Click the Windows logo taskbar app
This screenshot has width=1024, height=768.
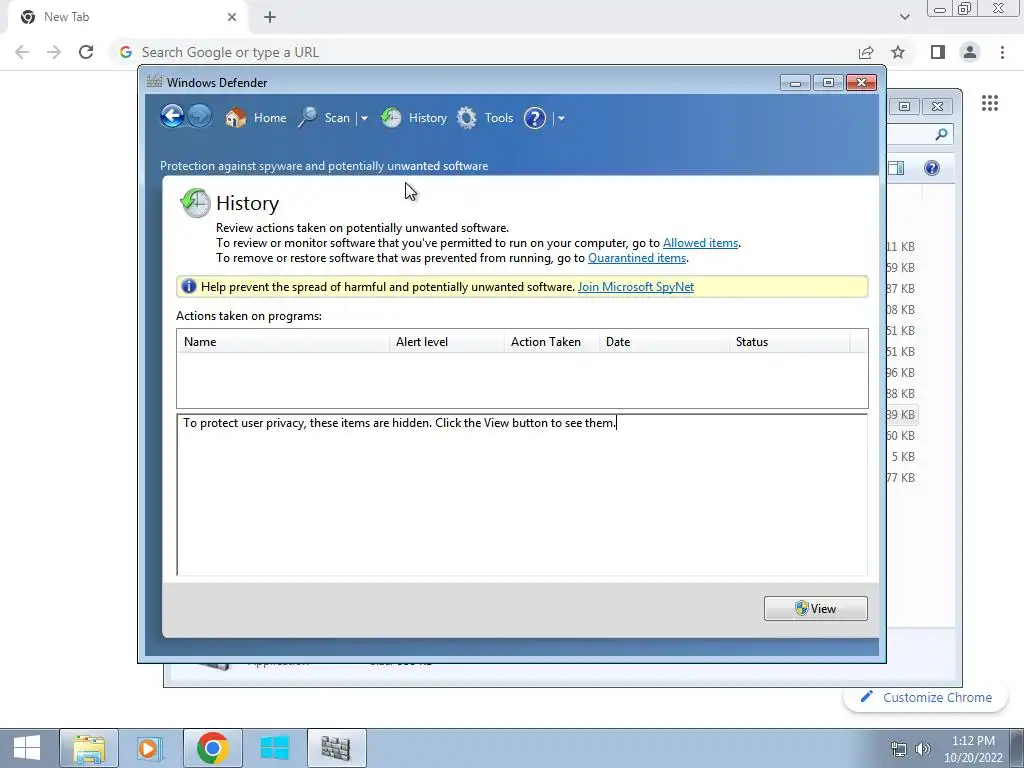(x=274, y=748)
